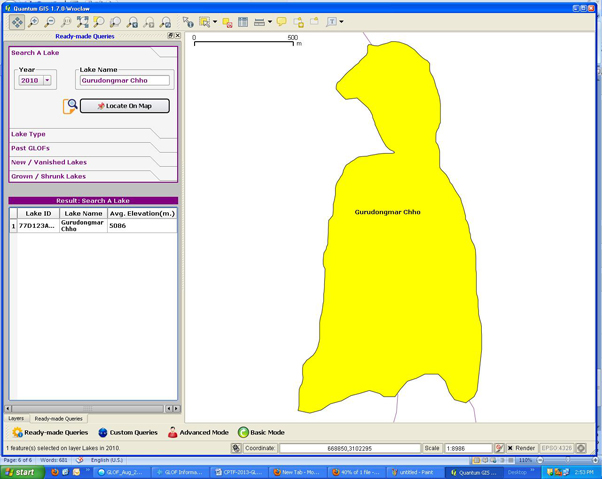Activate the Identify Features tool
The width and height of the screenshot is (602, 479).
tap(188, 22)
